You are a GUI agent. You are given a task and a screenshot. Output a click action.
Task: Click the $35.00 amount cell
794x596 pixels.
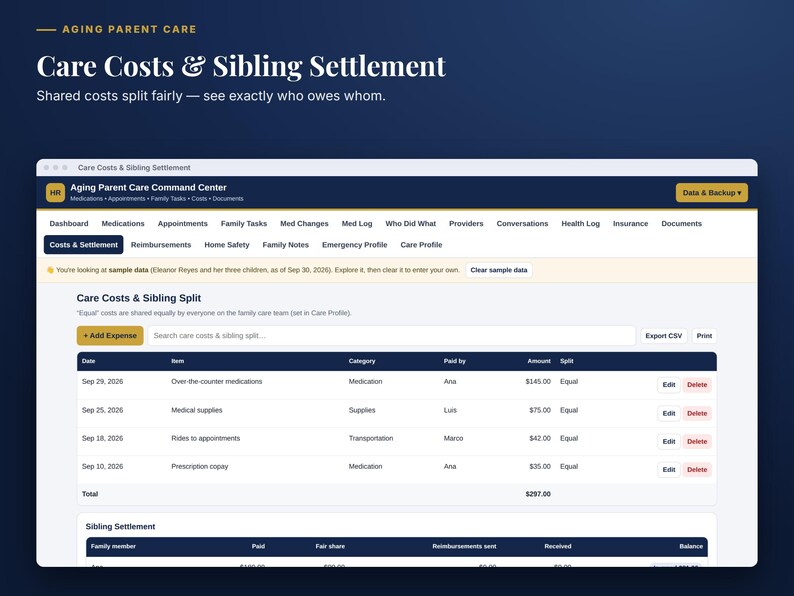click(x=540, y=466)
